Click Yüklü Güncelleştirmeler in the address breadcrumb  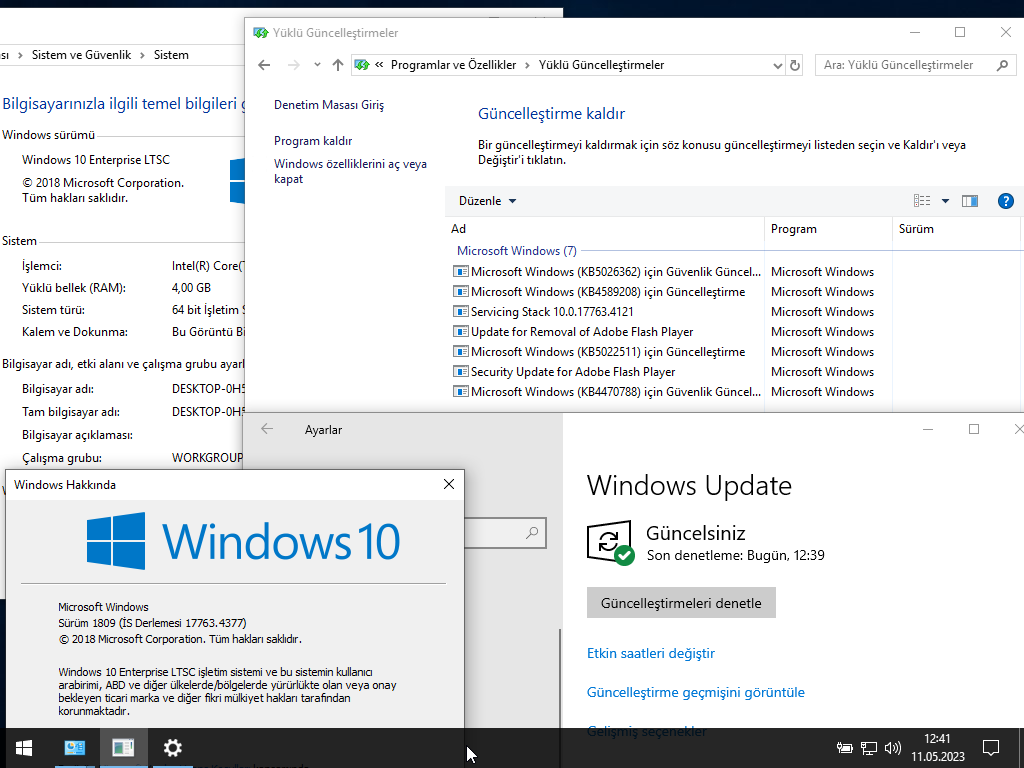(x=601, y=65)
